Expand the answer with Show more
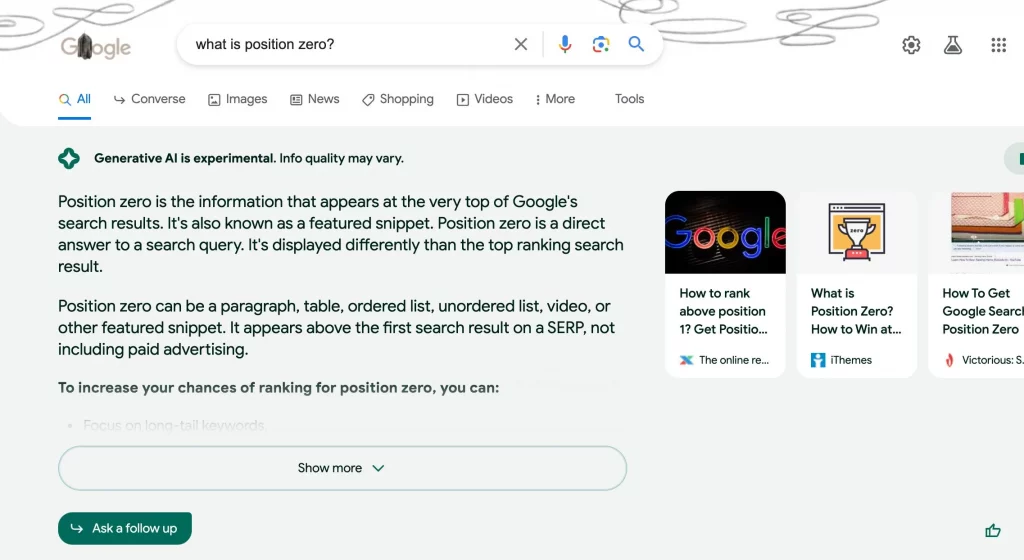This screenshot has height=560, width=1024. [342, 468]
